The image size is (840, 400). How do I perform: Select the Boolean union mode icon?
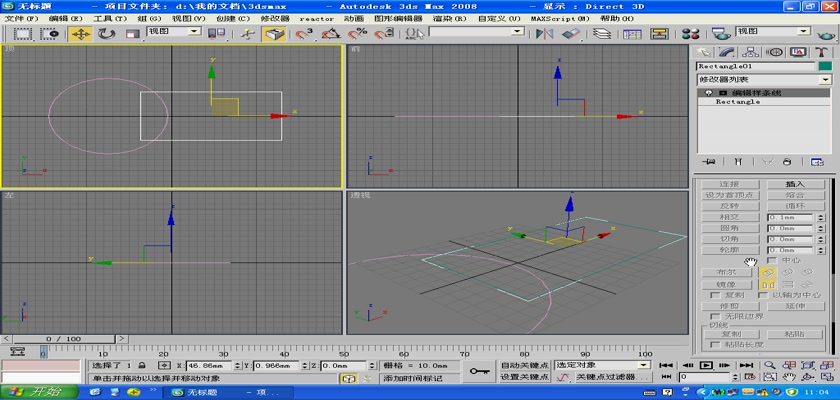point(768,272)
